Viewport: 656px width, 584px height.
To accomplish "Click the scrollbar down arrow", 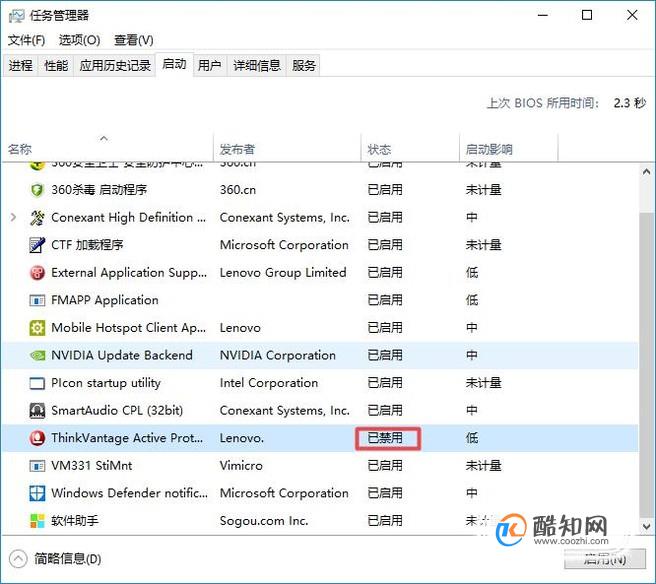I will click(x=646, y=526).
